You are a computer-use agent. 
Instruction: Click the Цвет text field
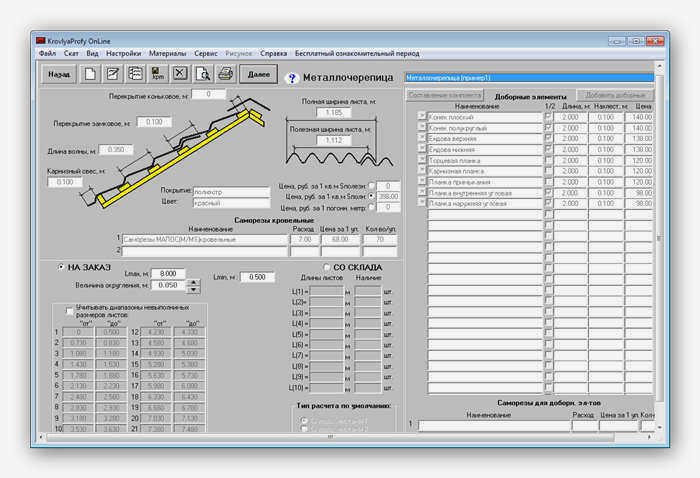point(232,203)
